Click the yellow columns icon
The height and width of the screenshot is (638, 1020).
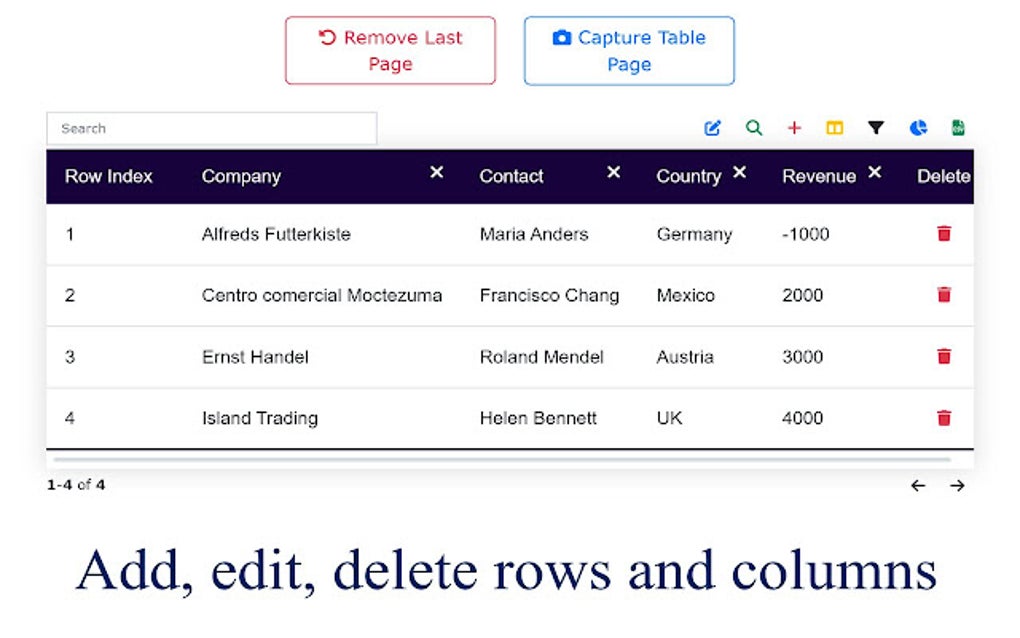pos(834,128)
